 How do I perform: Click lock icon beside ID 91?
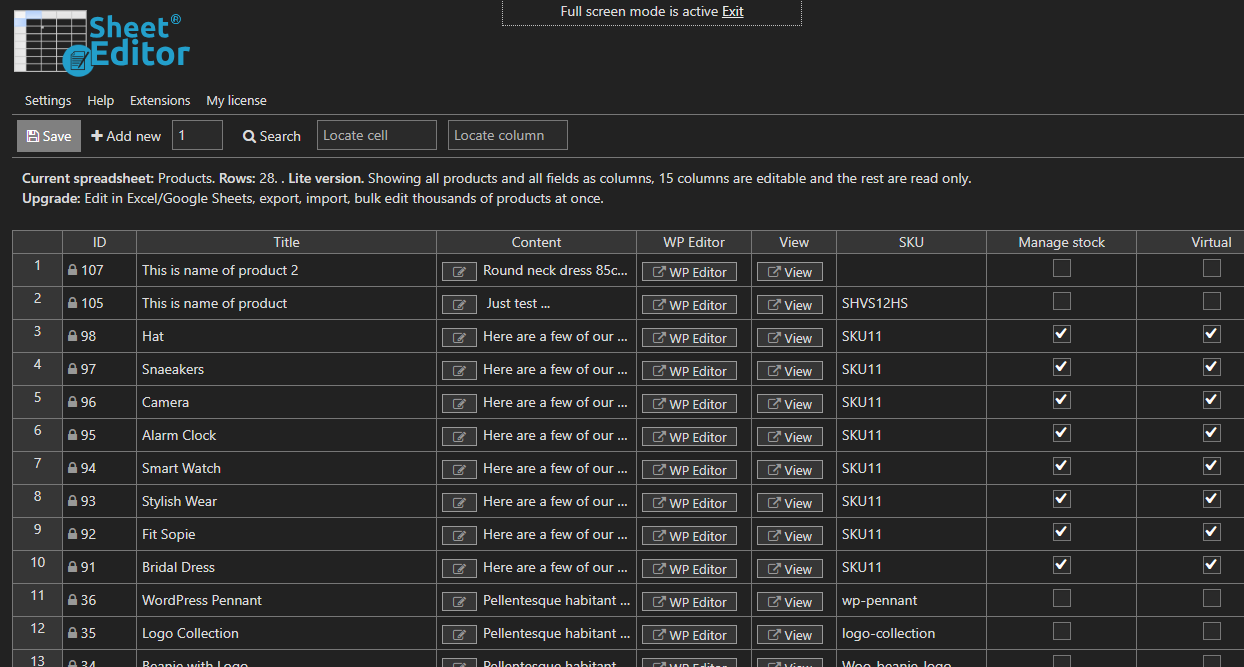point(72,567)
